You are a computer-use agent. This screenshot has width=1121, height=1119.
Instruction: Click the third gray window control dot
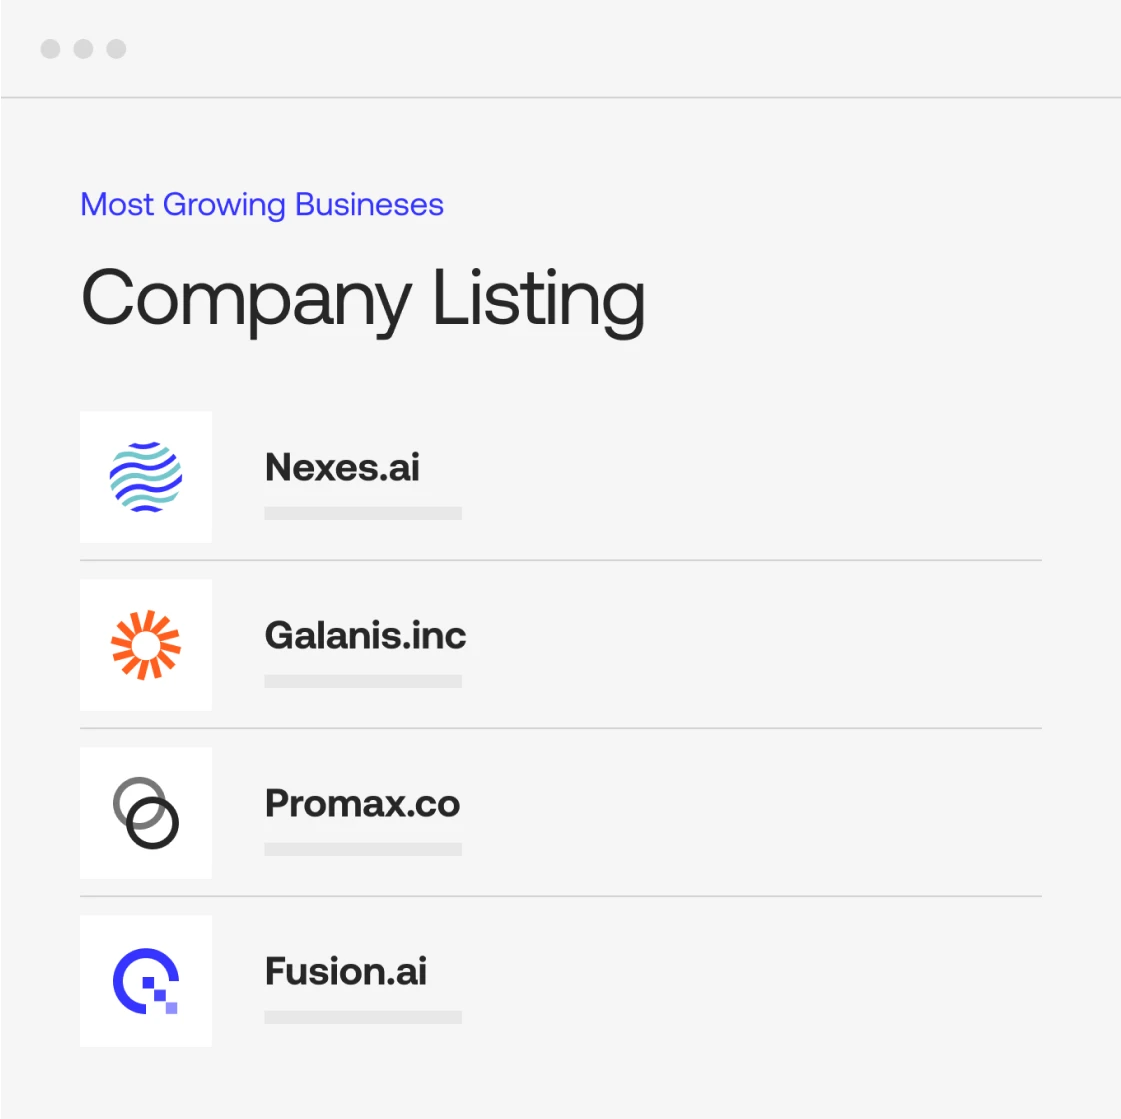(x=117, y=49)
